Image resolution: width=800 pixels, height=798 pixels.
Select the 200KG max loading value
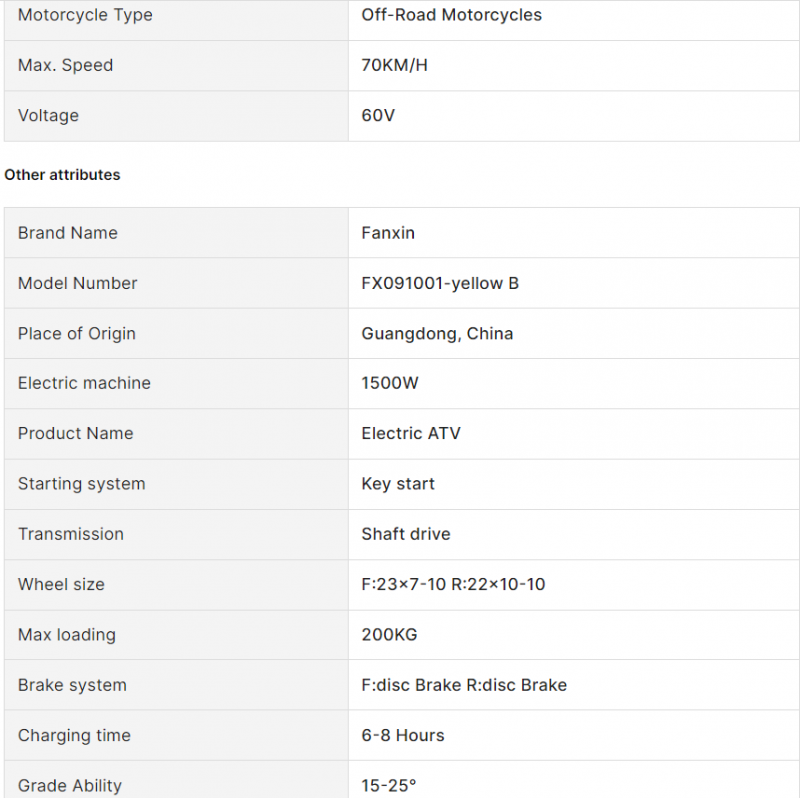389,635
